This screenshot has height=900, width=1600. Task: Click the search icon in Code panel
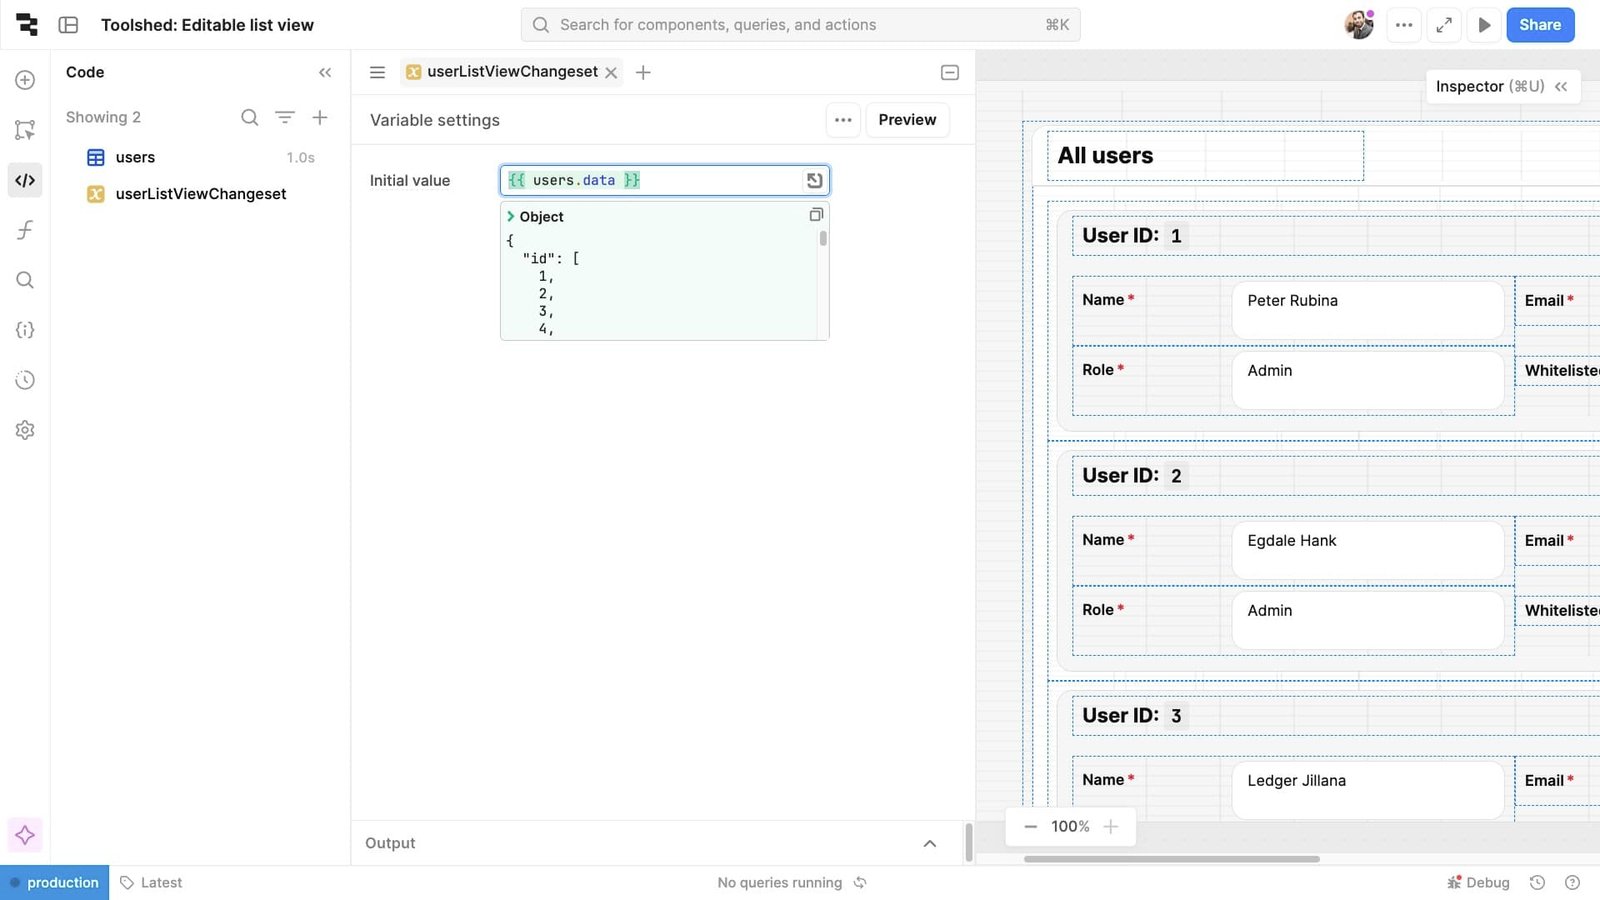coord(250,117)
